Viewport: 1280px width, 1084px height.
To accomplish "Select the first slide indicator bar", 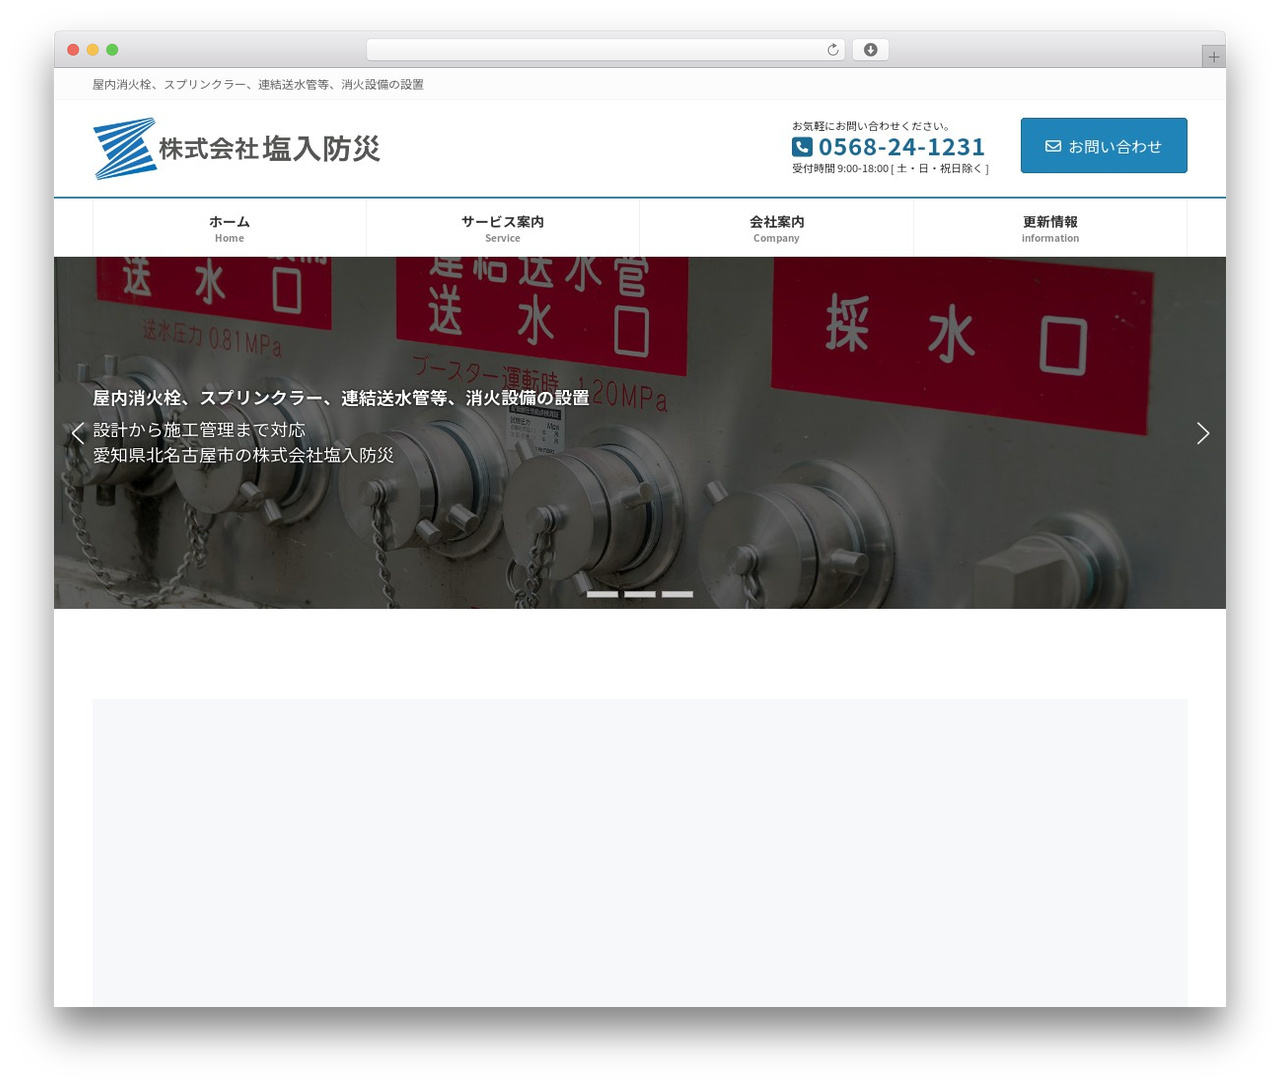I will pyautogui.click(x=602, y=594).
